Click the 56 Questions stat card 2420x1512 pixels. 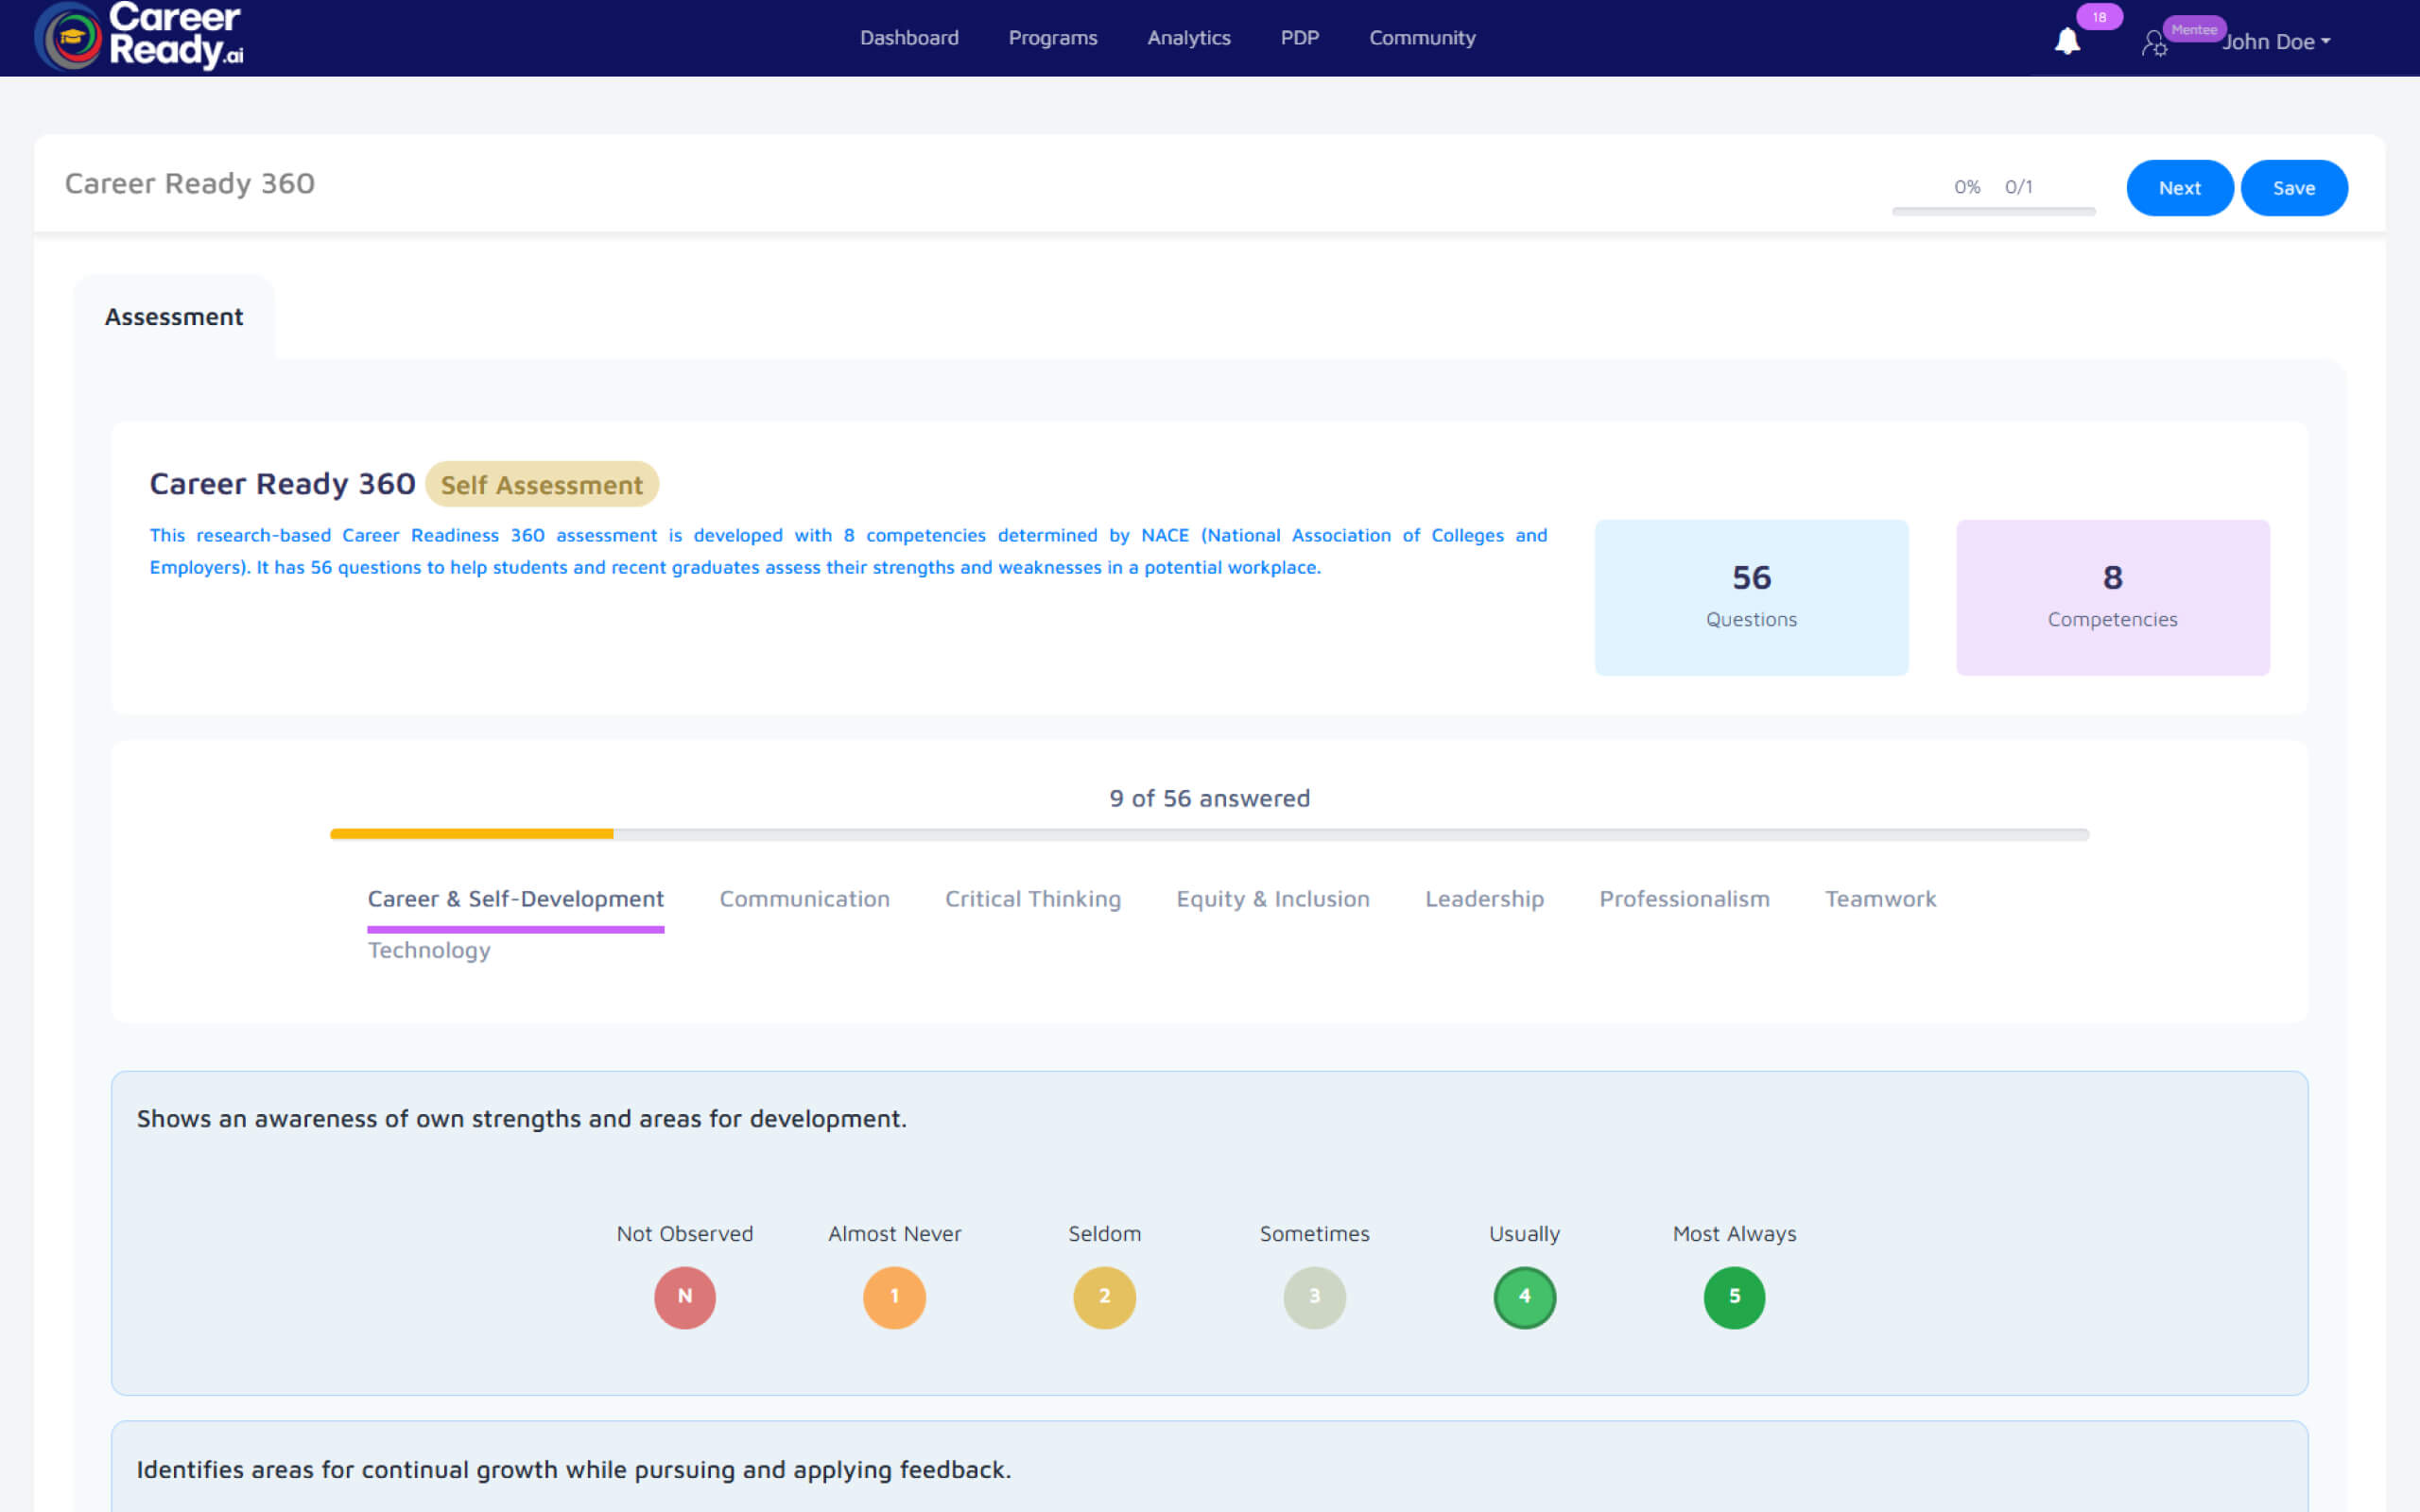[x=1752, y=598]
